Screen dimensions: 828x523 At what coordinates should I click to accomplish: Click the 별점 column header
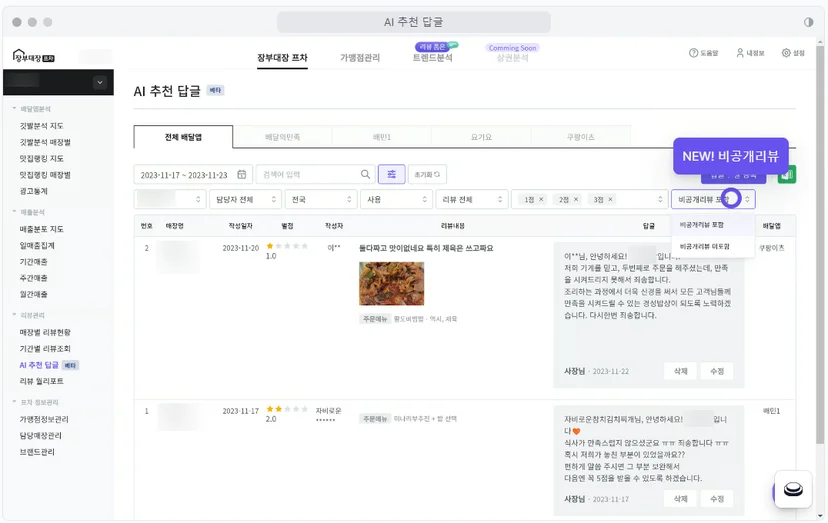pyautogui.click(x=287, y=226)
